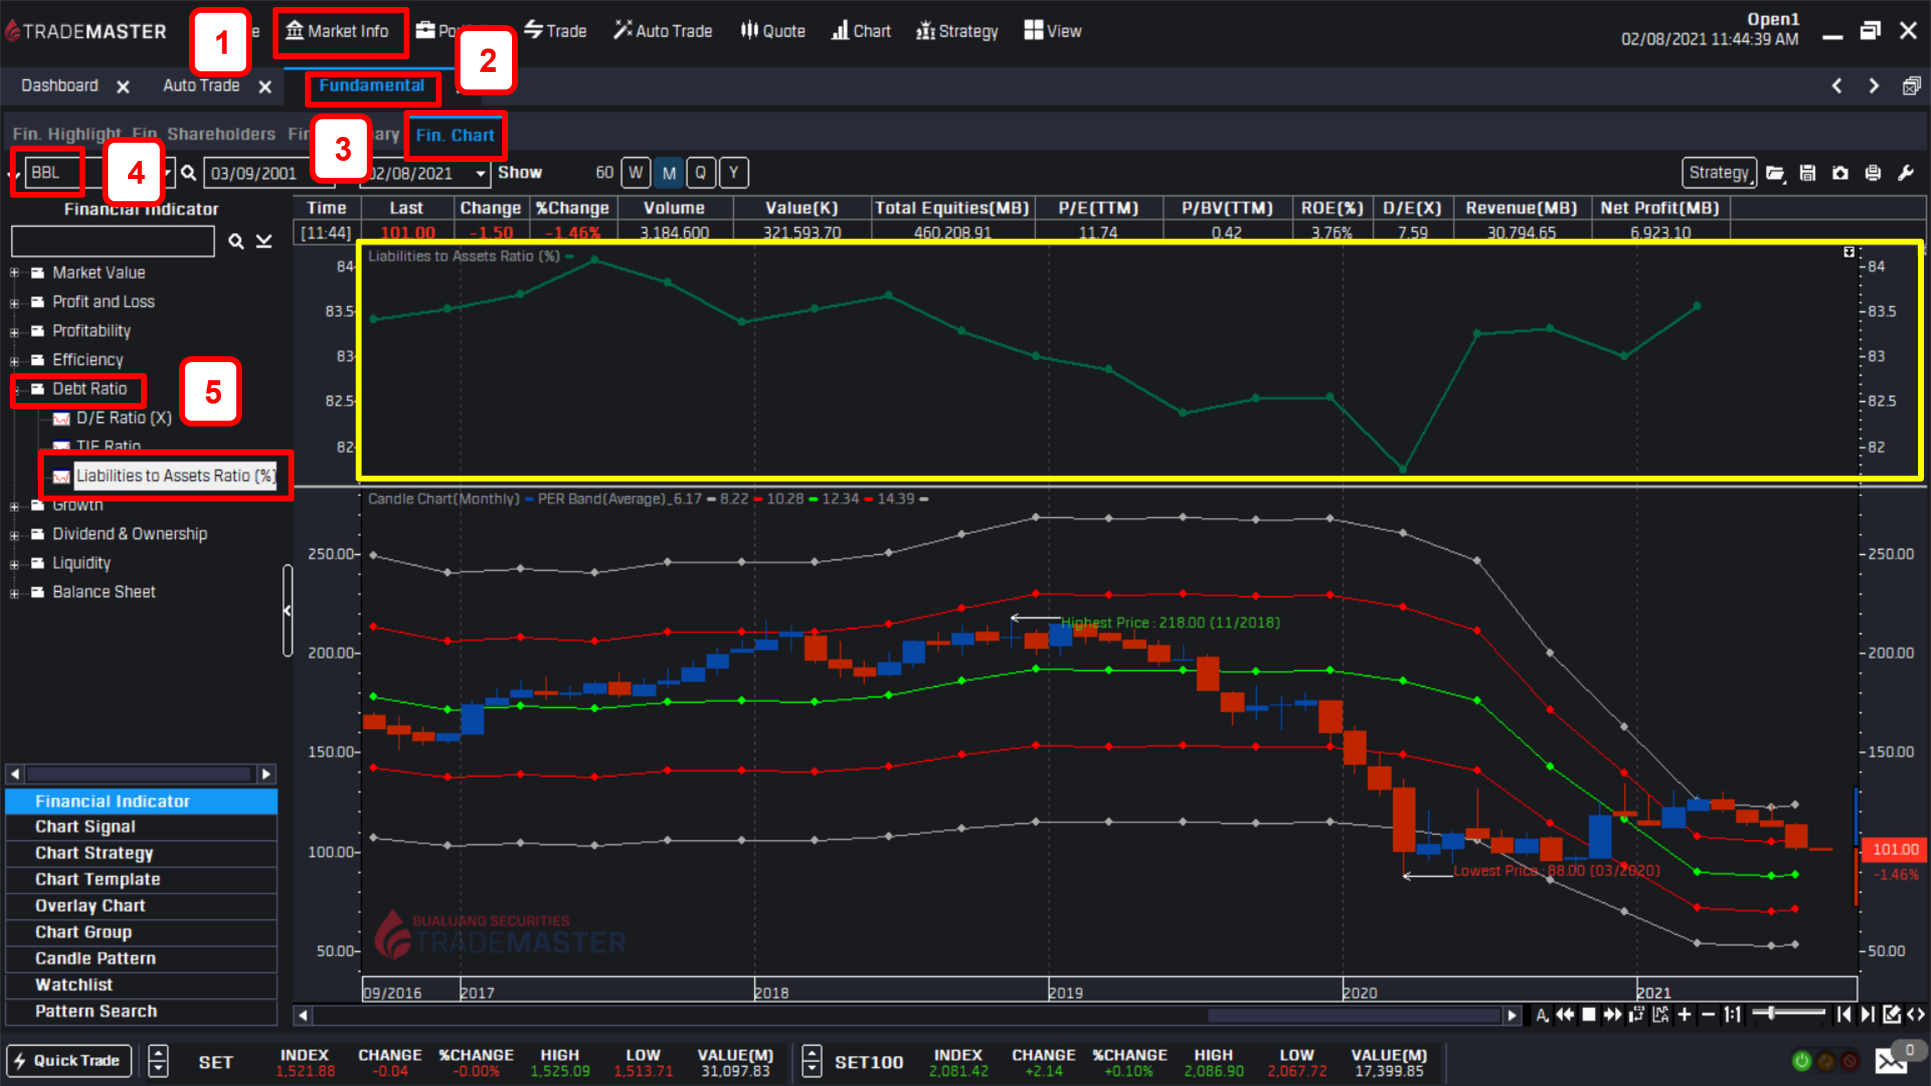Screen dimensions: 1931x1086
Task: Zoom in chart with plus icon
Action: 1685,1015
